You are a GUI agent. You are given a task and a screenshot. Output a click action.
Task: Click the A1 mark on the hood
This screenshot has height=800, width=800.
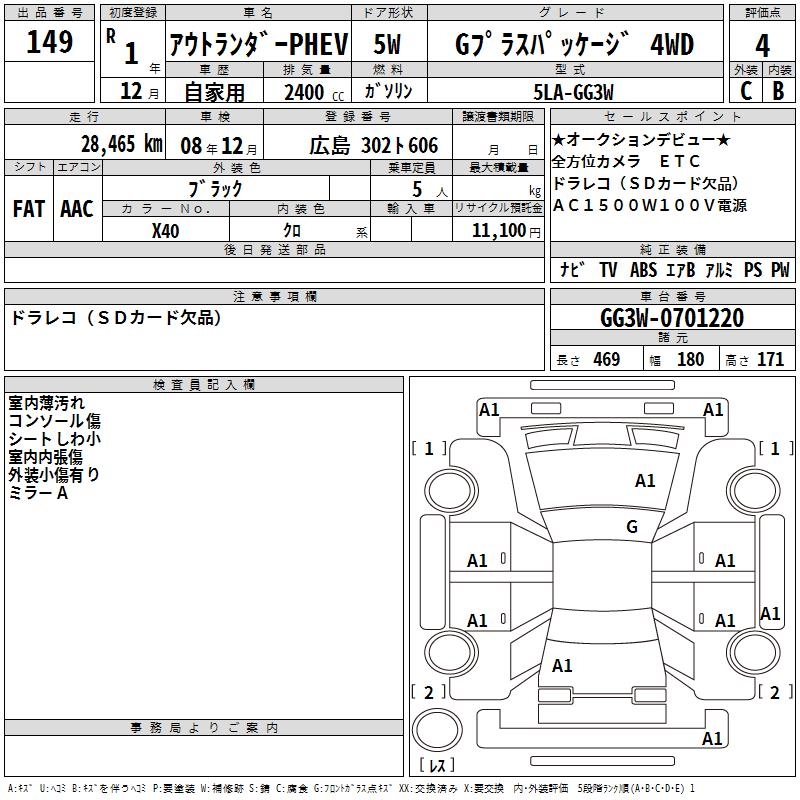click(x=645, y=481)
